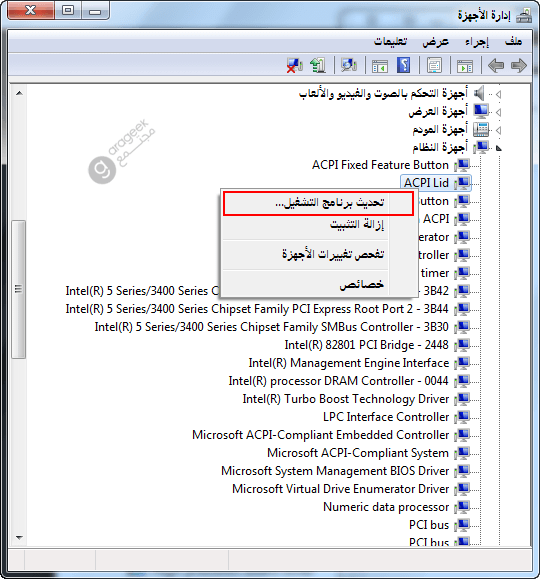The width and height of the screenshot is (540, 579).
Task: Click the sound devices speaker icon
Action: tap(479, 93)
